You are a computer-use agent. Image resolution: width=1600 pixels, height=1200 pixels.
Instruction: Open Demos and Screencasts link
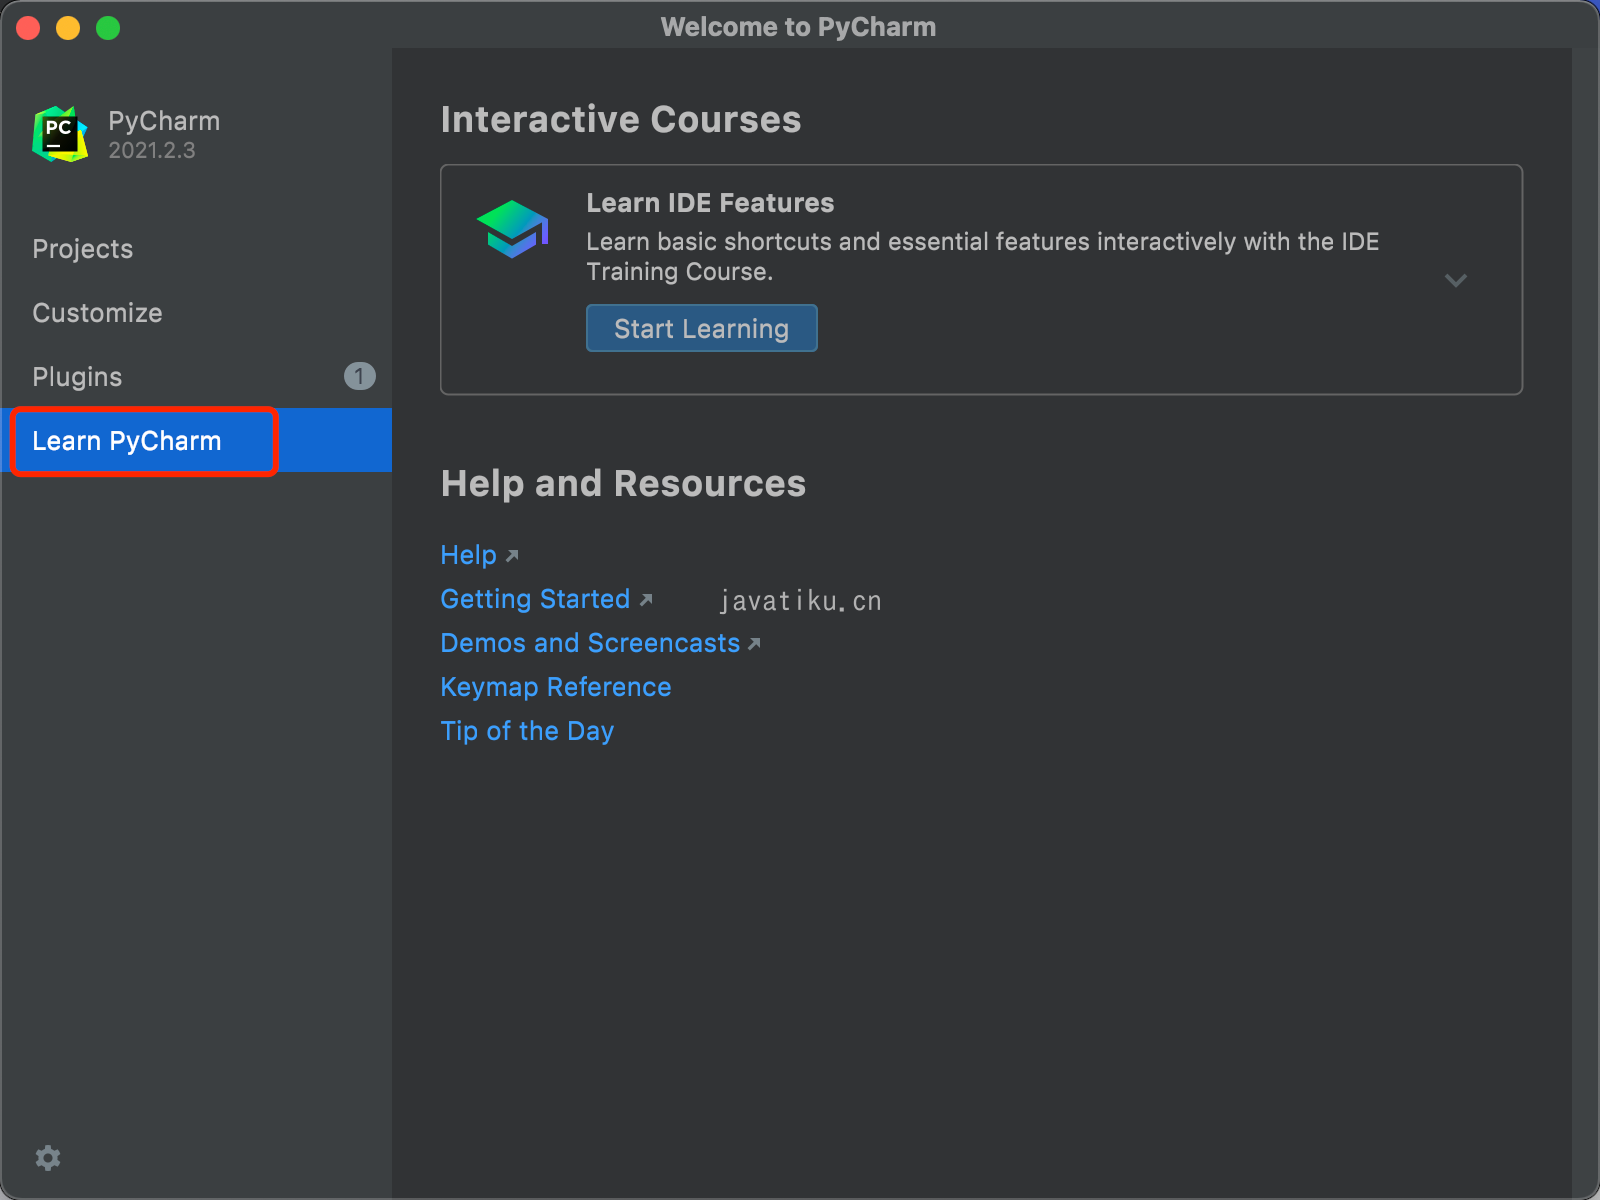[x=590, y=643]
